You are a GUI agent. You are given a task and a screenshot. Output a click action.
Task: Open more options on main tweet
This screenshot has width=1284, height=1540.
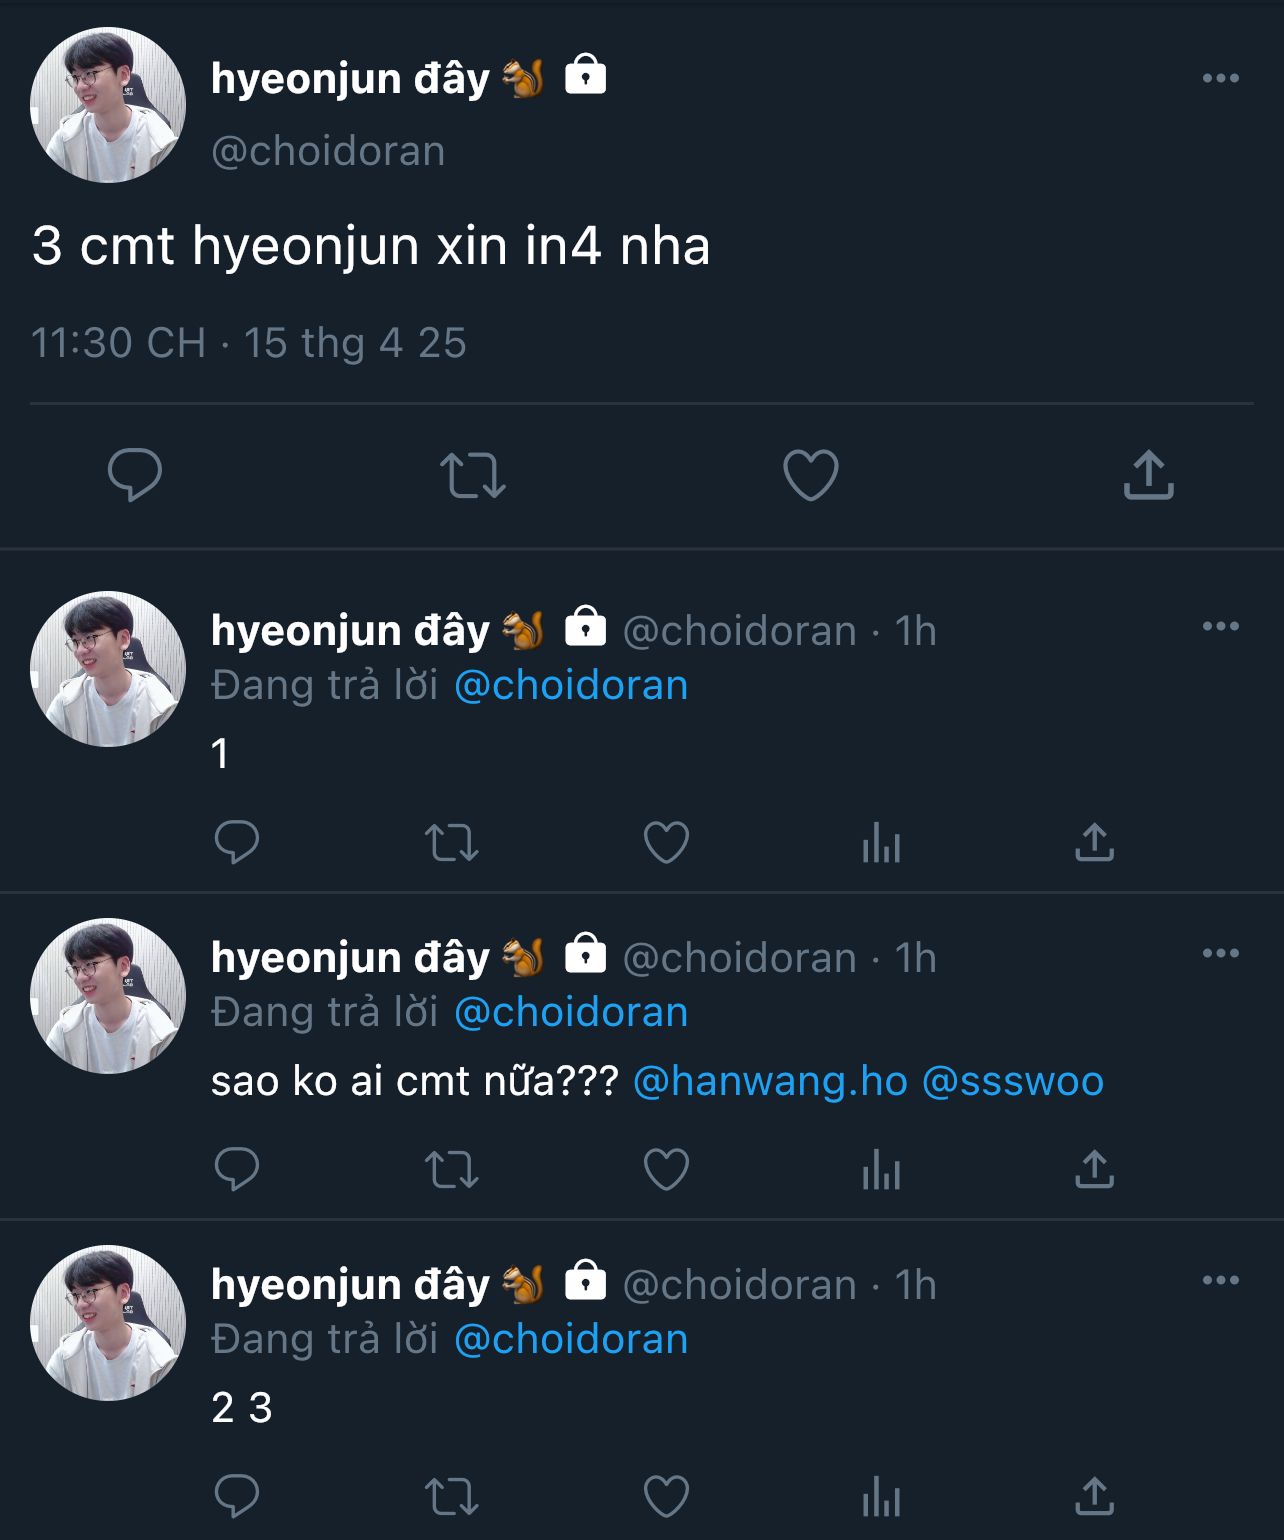[x=1220, y=78]
